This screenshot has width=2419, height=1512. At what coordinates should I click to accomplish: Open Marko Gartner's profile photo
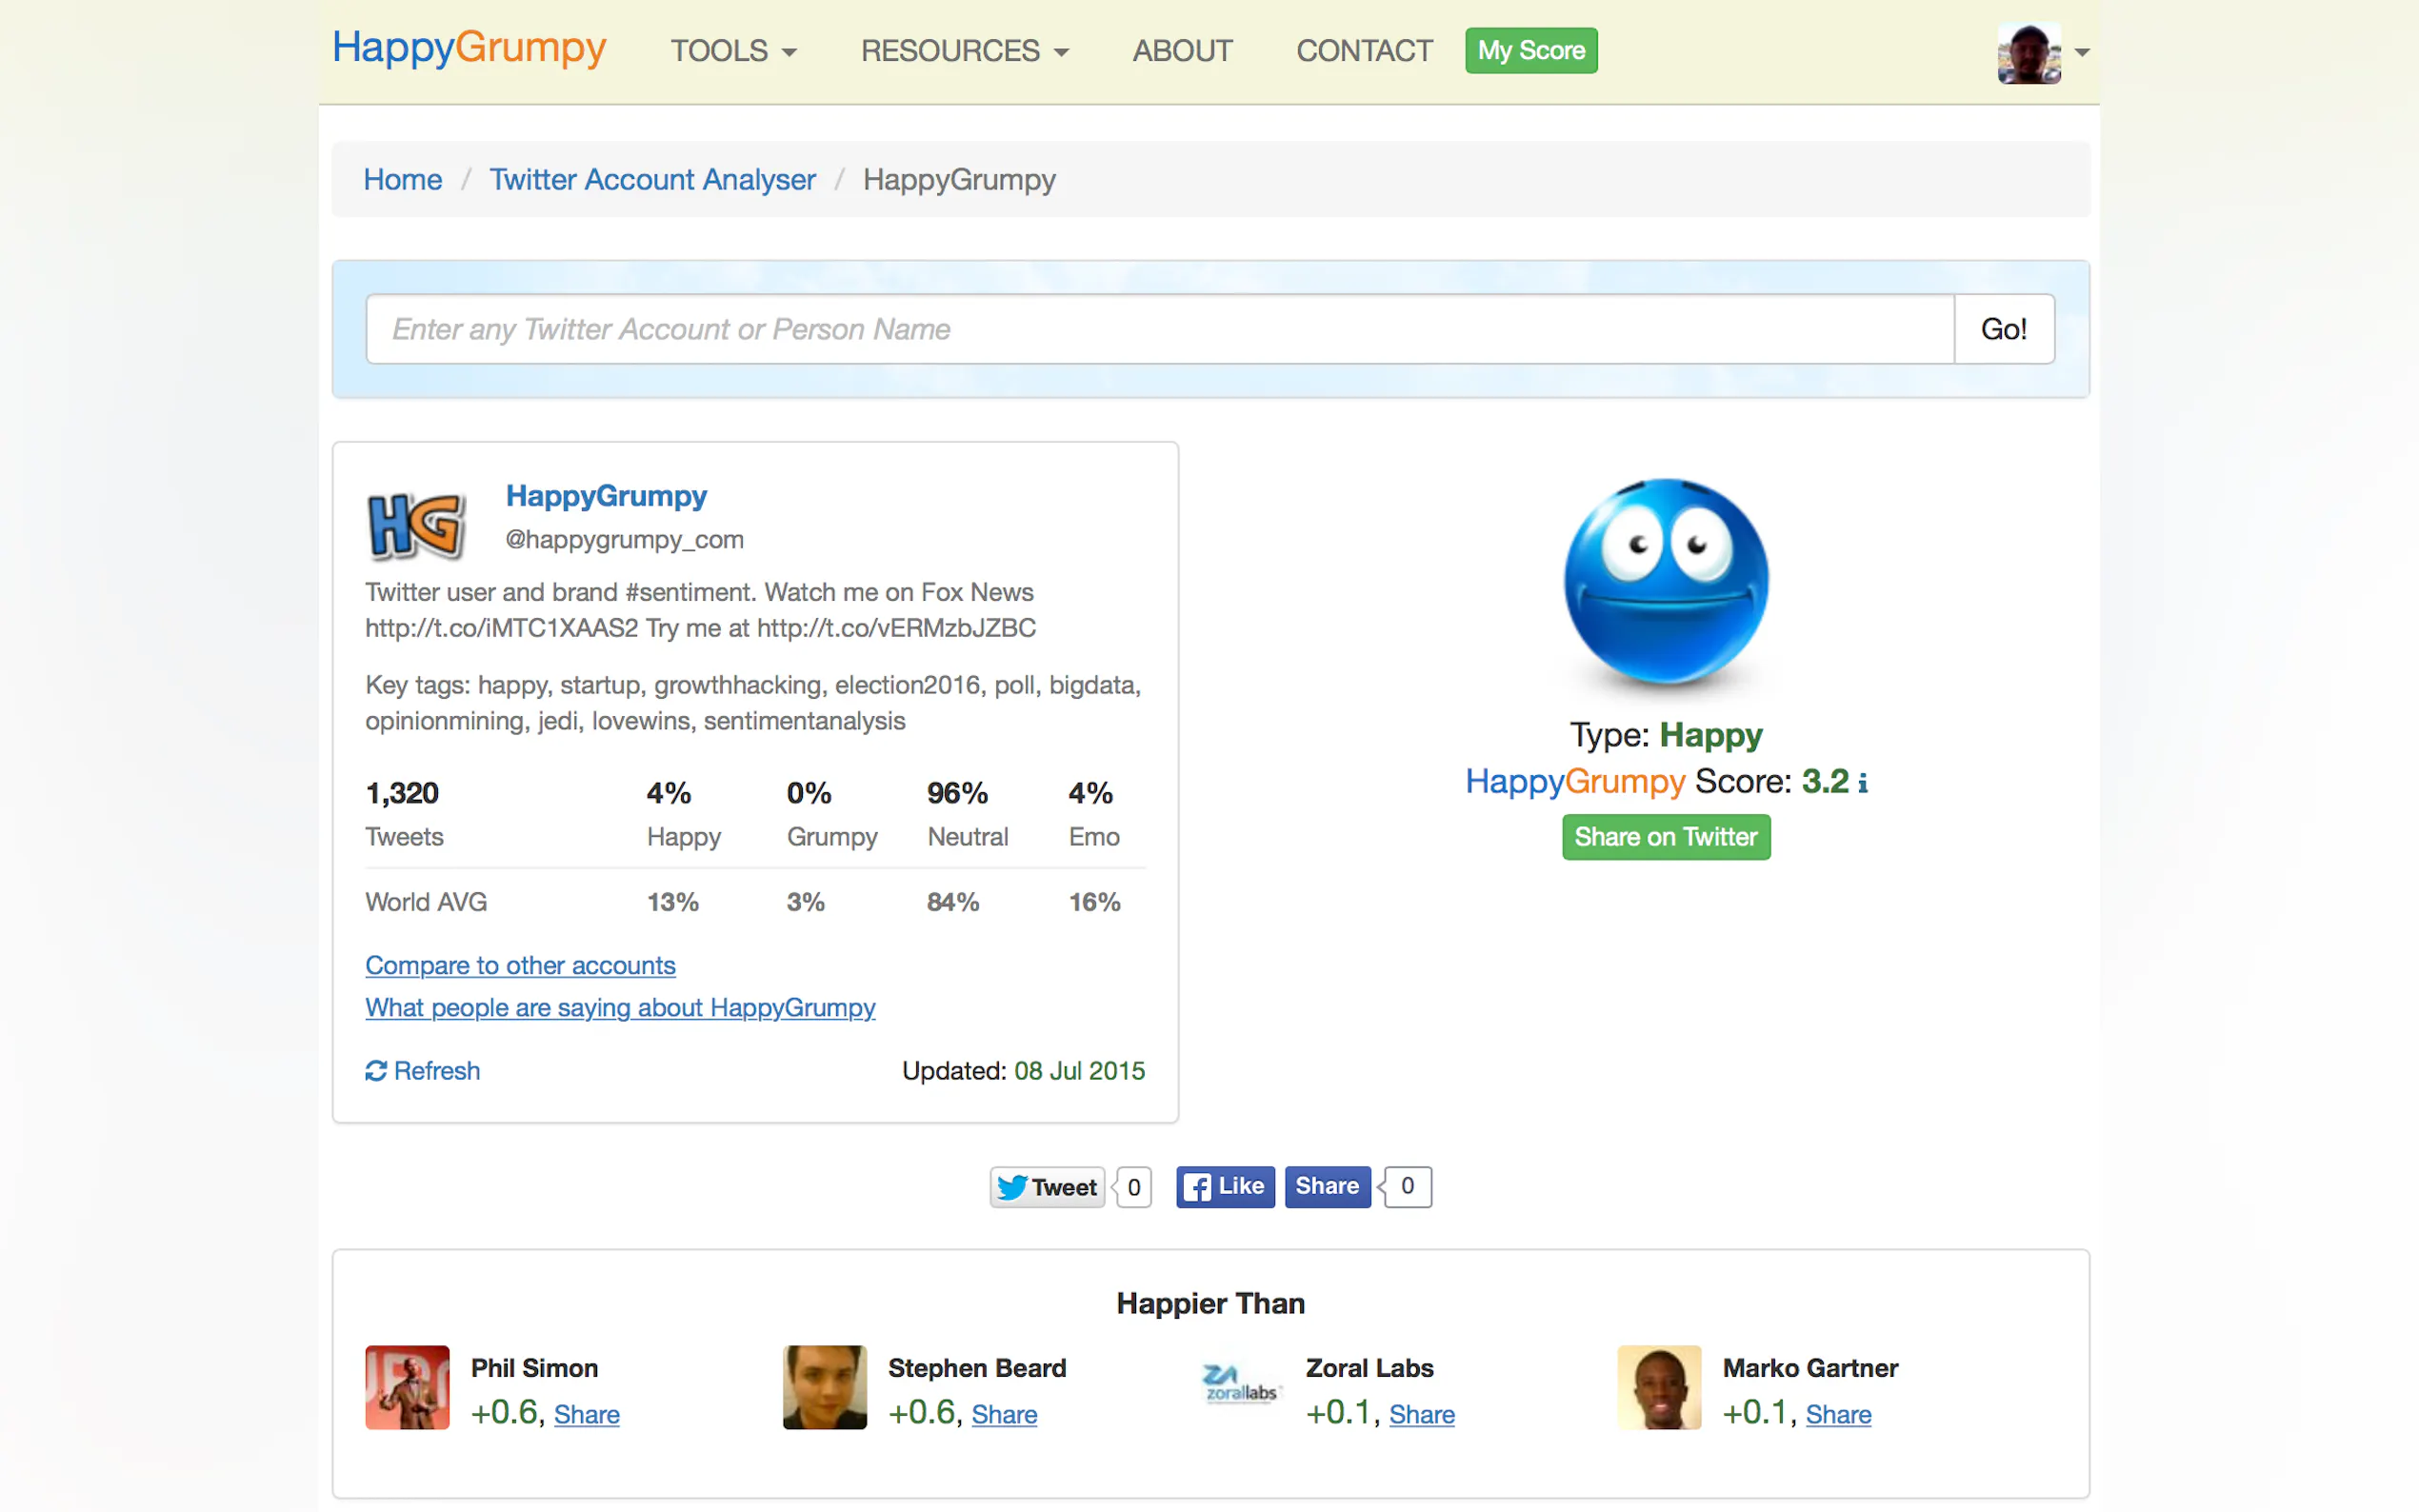[1659, 1386]
